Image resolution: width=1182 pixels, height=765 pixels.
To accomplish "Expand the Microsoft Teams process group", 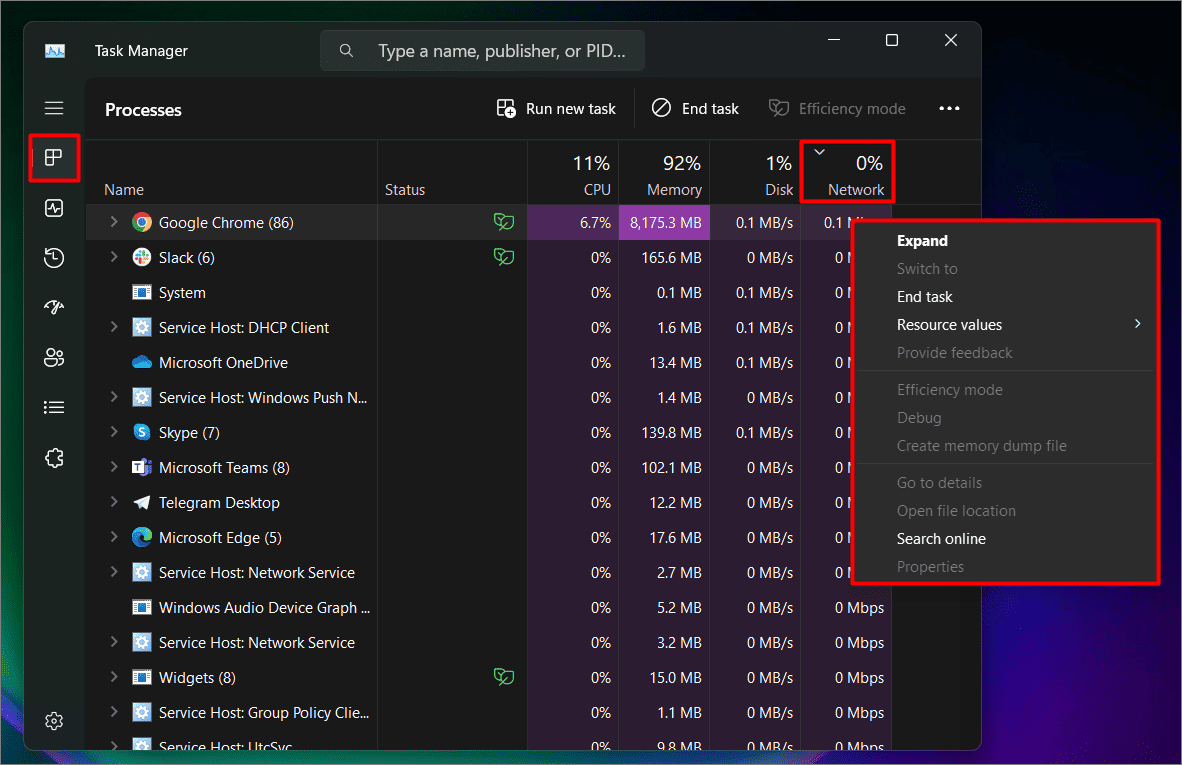I will (113, 467).
